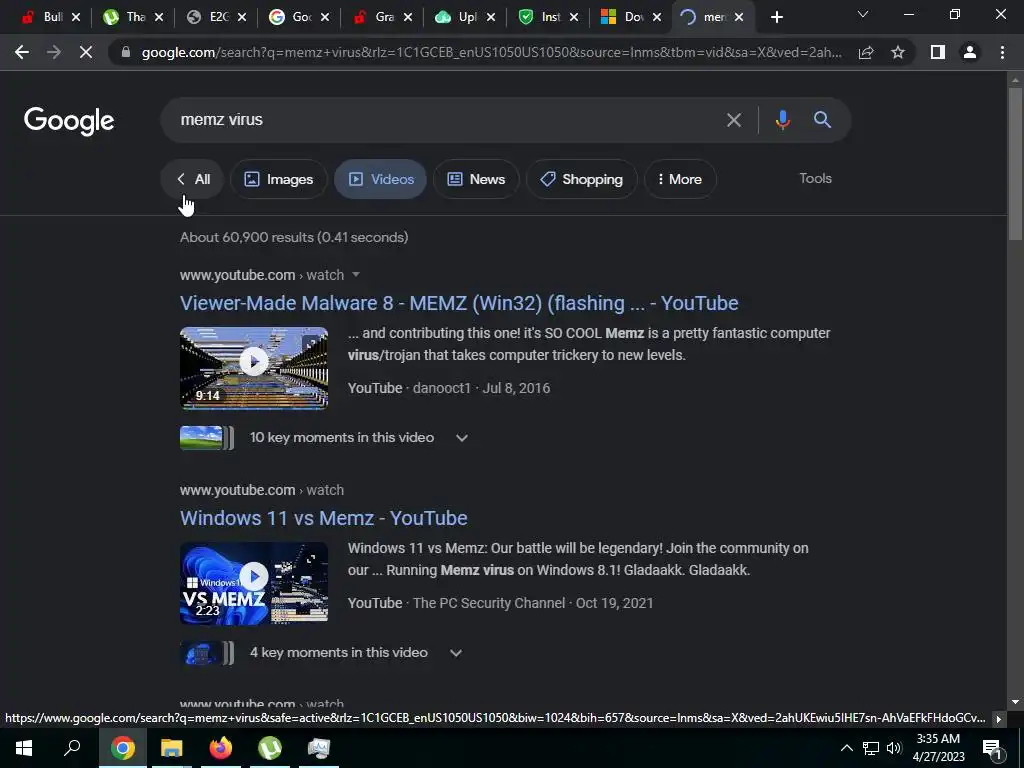Click 'The PC Security Channel' text
Screen dimensions: 1024x768
point(488,603)
